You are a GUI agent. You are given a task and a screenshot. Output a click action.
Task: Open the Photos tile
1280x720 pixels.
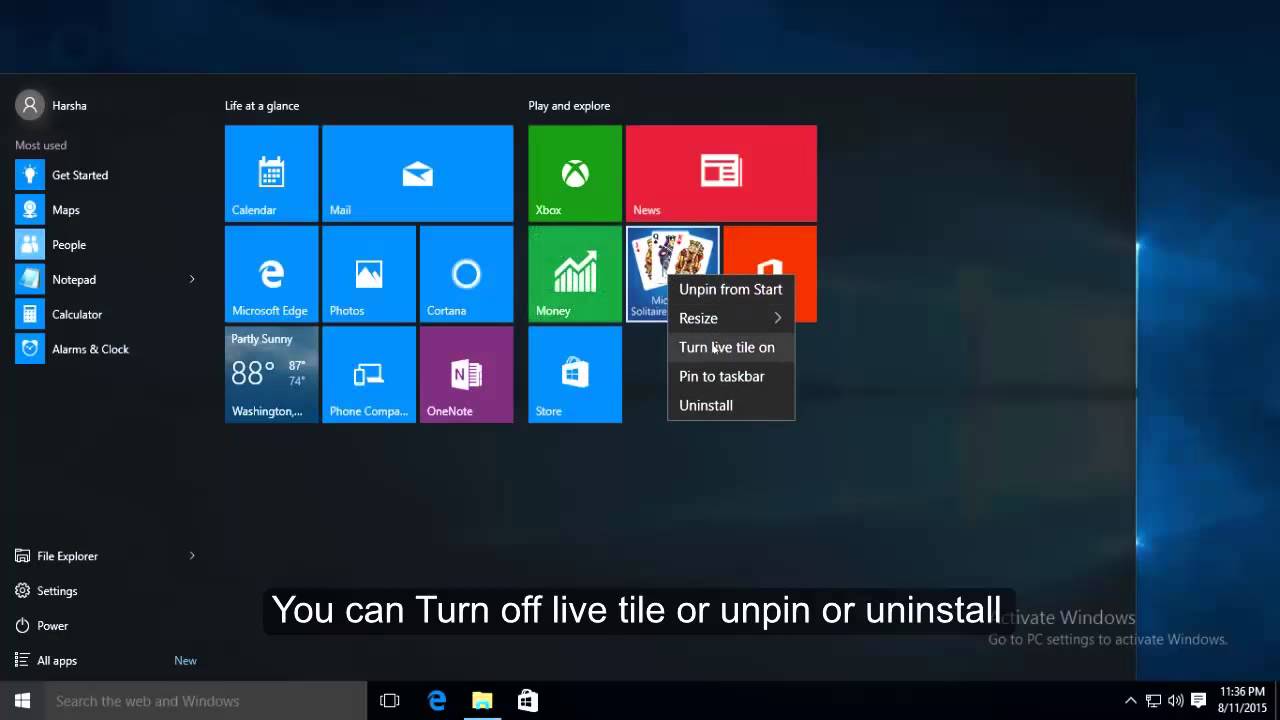[x=368, y=273]
